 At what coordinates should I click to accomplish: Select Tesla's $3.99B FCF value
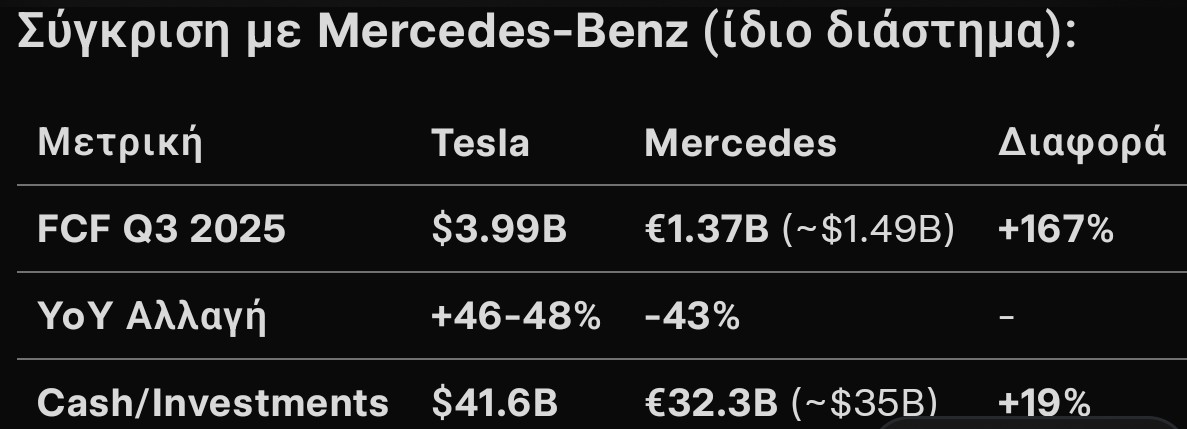click(x=499, y=230)
